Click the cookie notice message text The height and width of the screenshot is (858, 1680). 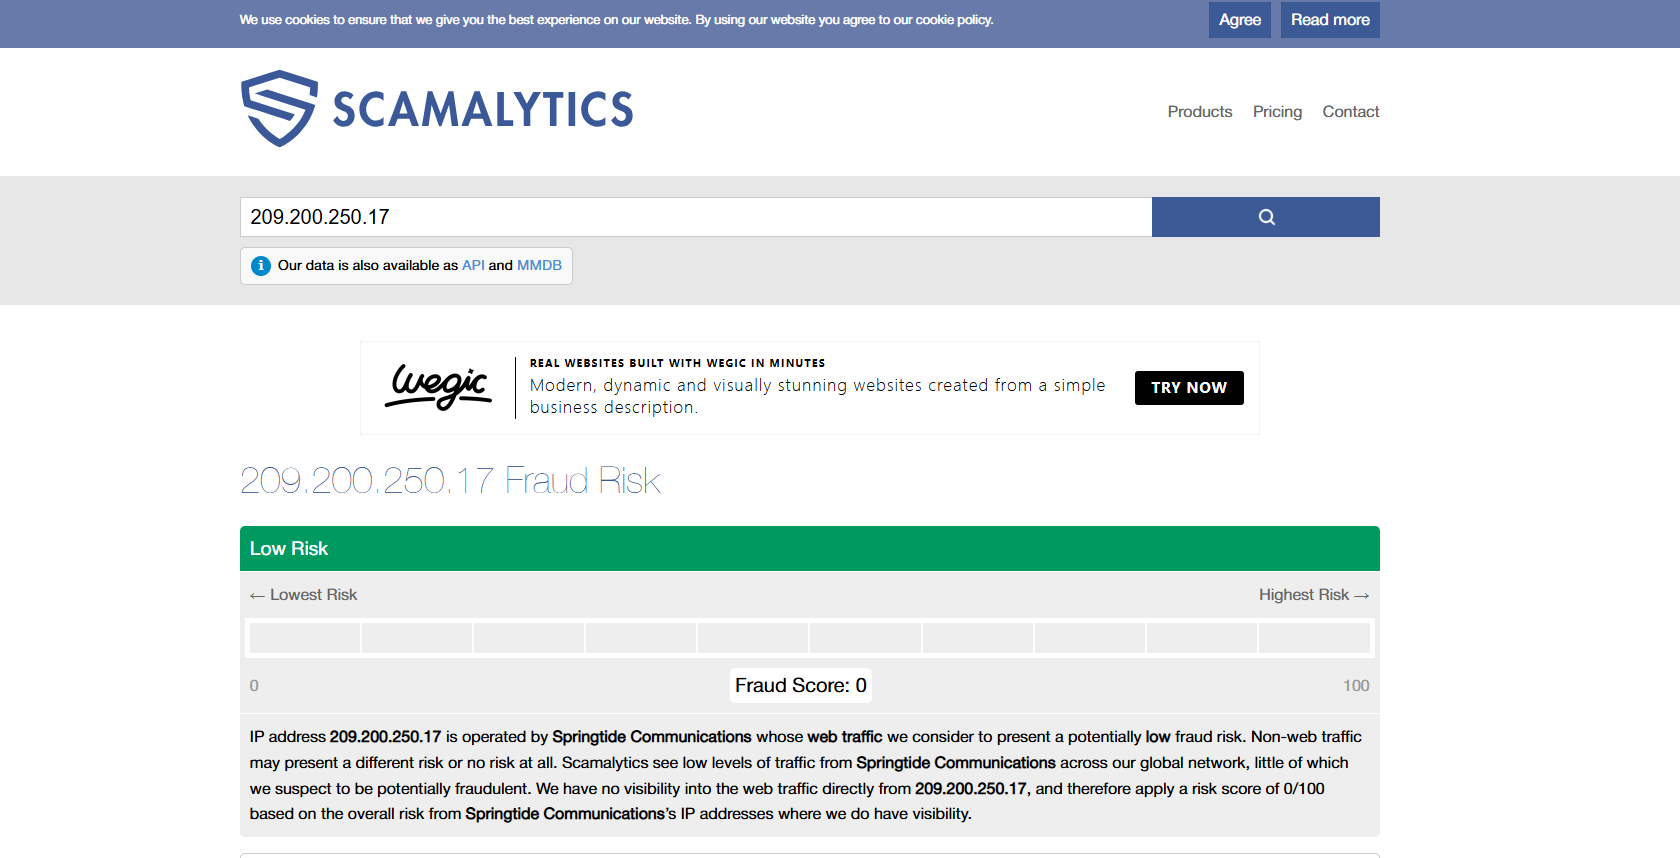pyautogui.click(x=616, y=20)
